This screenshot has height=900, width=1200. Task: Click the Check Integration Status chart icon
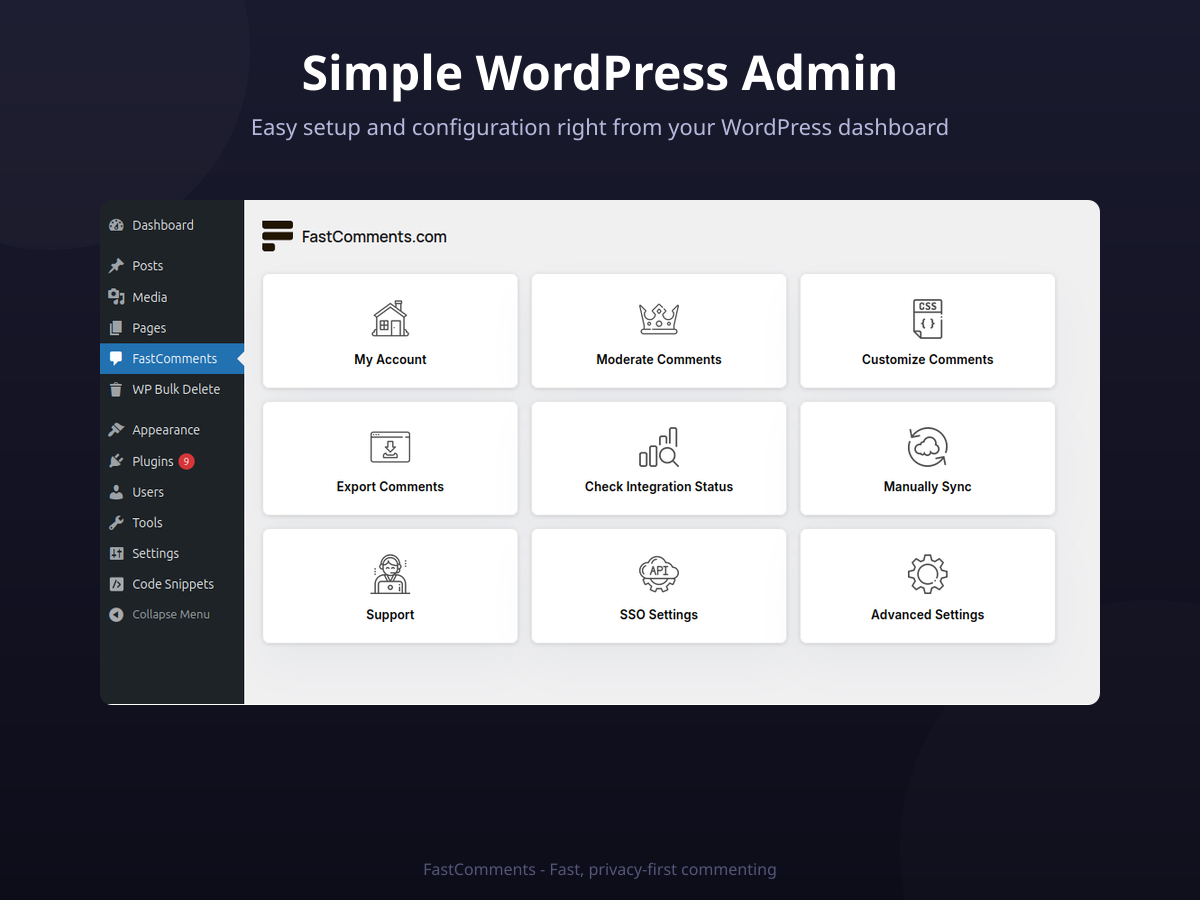coord(659,447)
